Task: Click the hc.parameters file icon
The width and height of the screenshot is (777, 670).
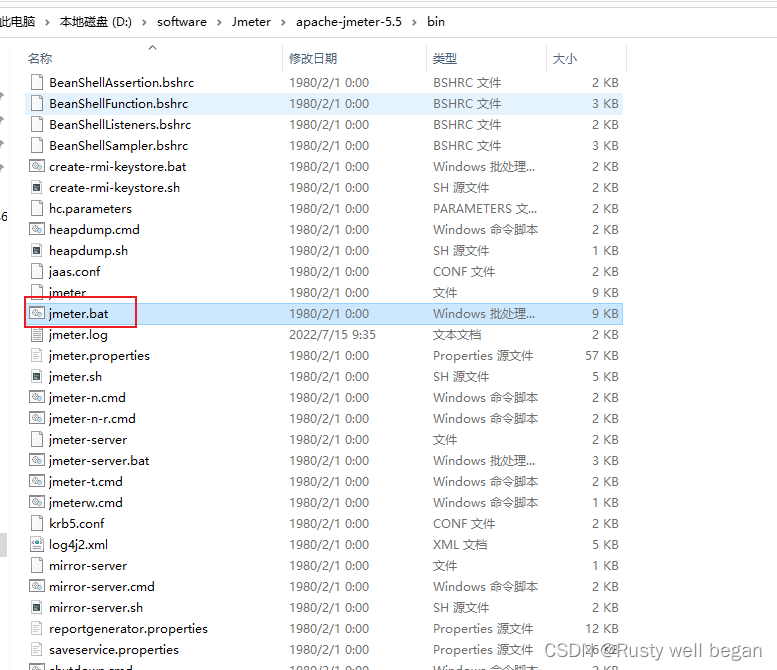Action: [37, 208]
